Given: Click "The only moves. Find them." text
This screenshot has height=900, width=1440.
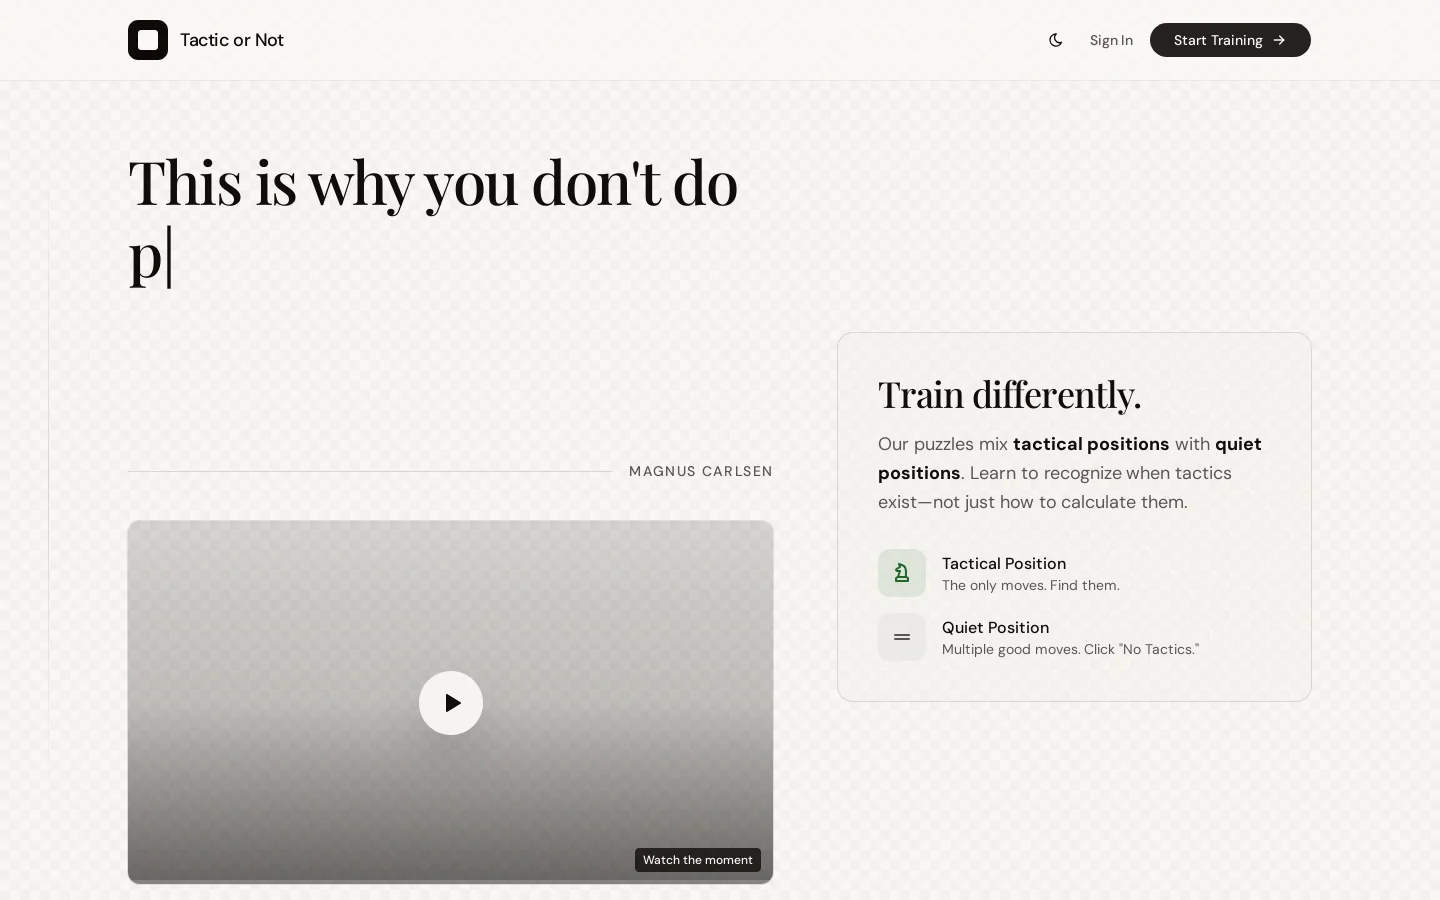Looking at the screenshot, I should tap(1030, 585).
